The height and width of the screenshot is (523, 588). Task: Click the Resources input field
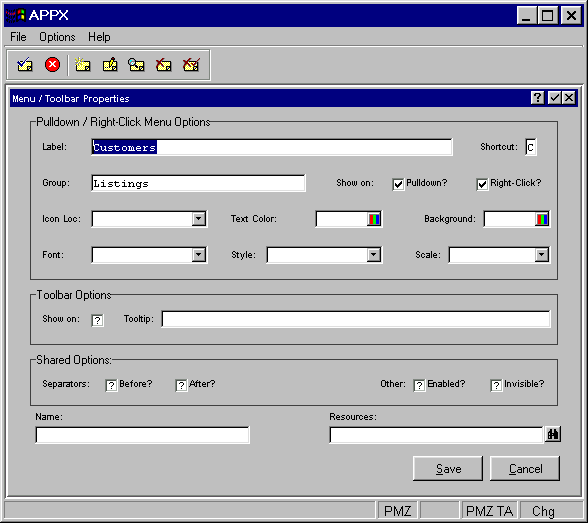(436, 435)
